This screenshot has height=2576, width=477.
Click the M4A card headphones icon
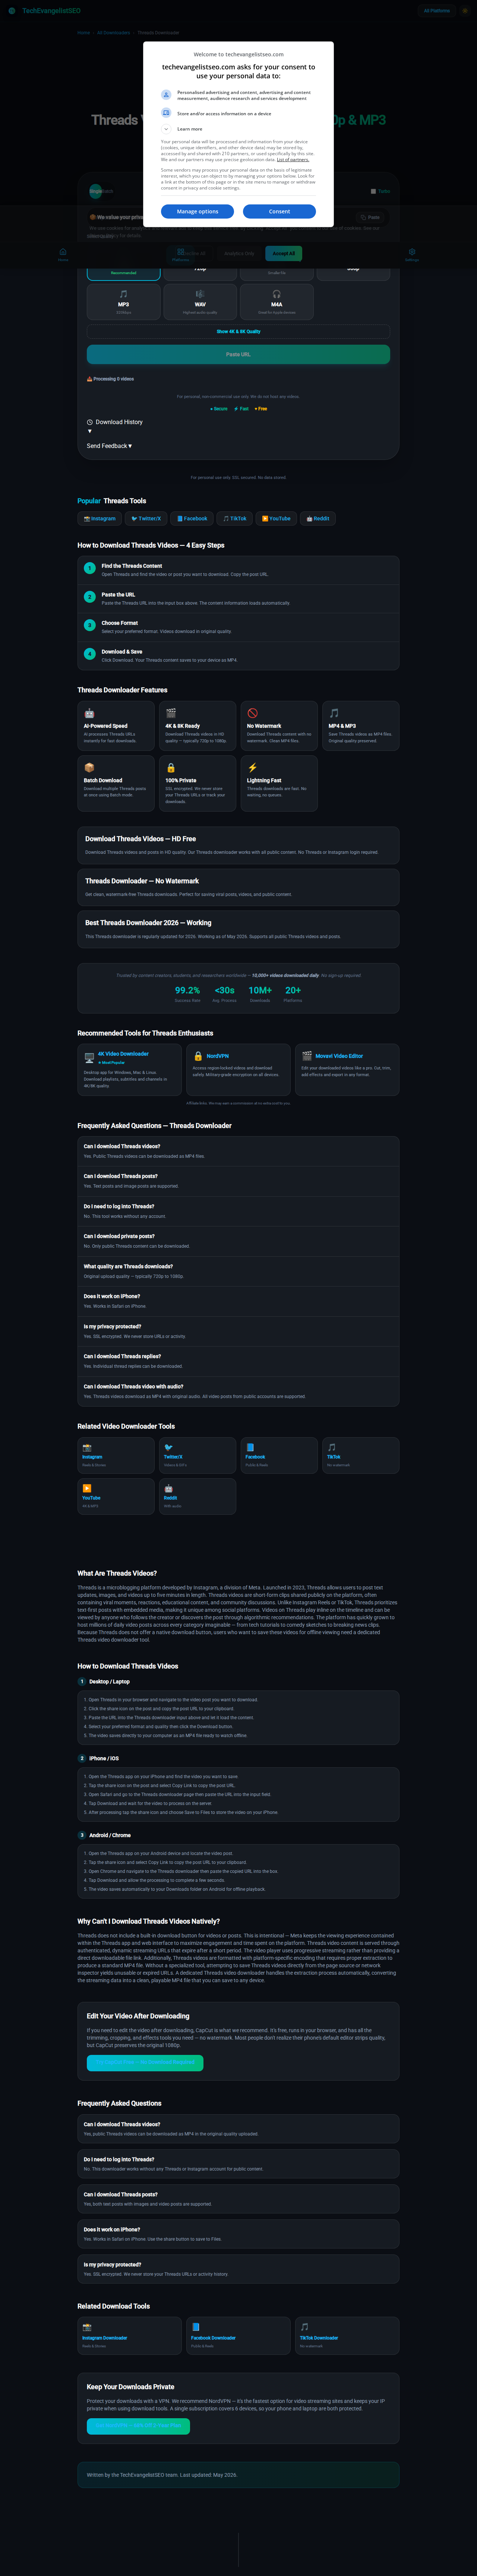point(276,294)
